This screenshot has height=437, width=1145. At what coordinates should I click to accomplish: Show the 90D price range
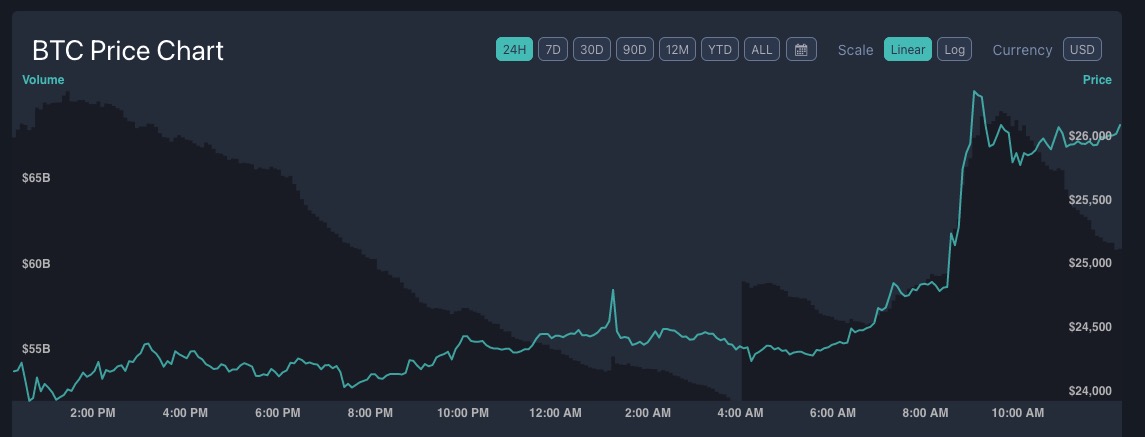tap(635, 49)
